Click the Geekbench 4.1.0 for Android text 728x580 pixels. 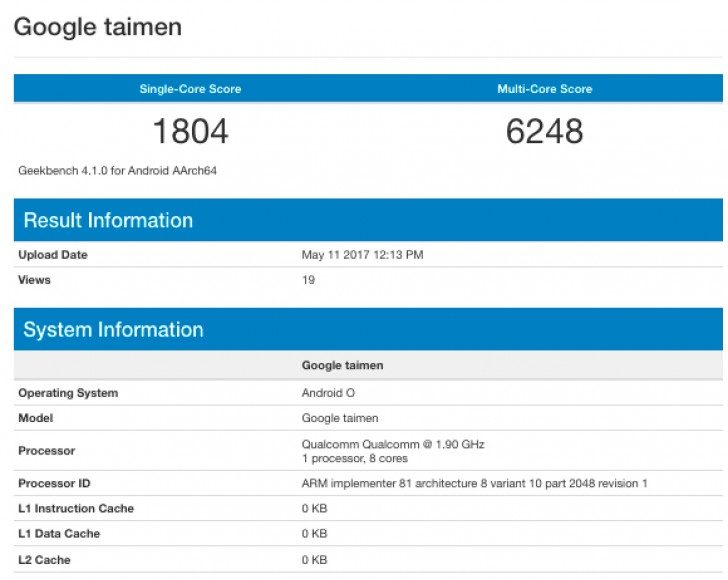coord(118,170)
